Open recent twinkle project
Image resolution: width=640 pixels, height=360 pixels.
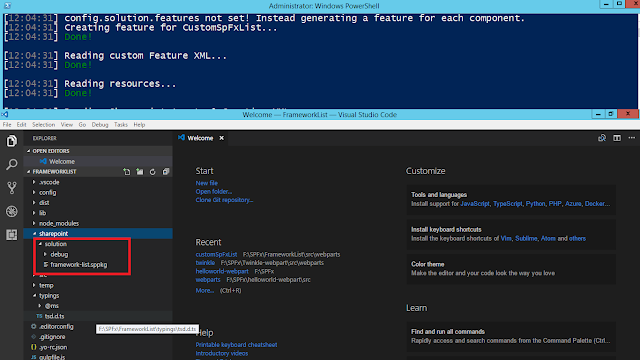205,263
